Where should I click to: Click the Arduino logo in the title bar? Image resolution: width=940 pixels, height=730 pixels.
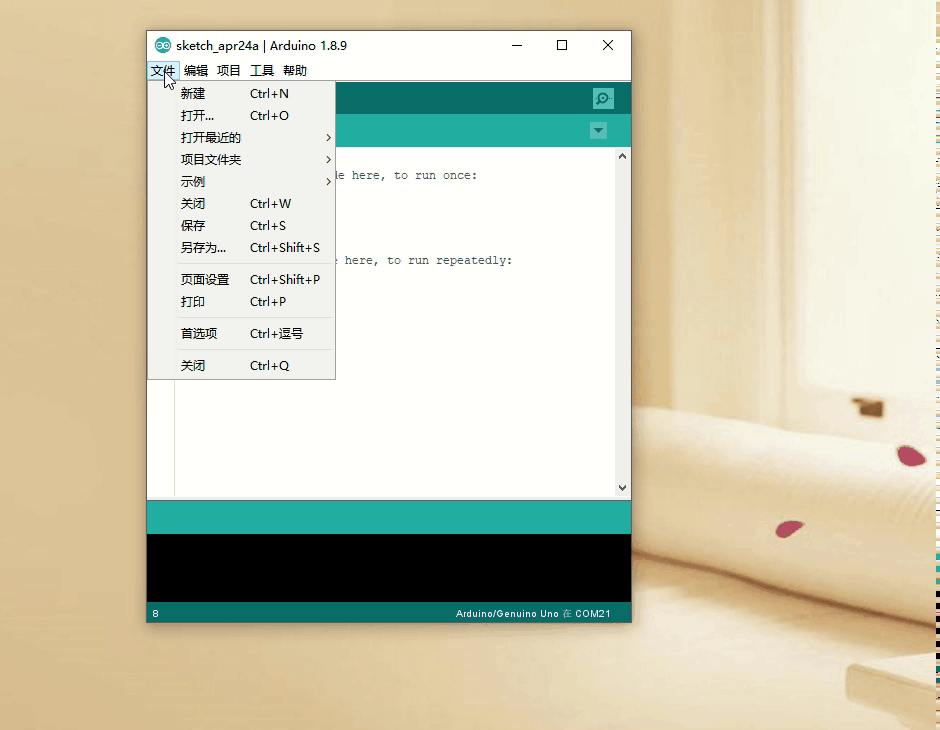tap(162, 46)
